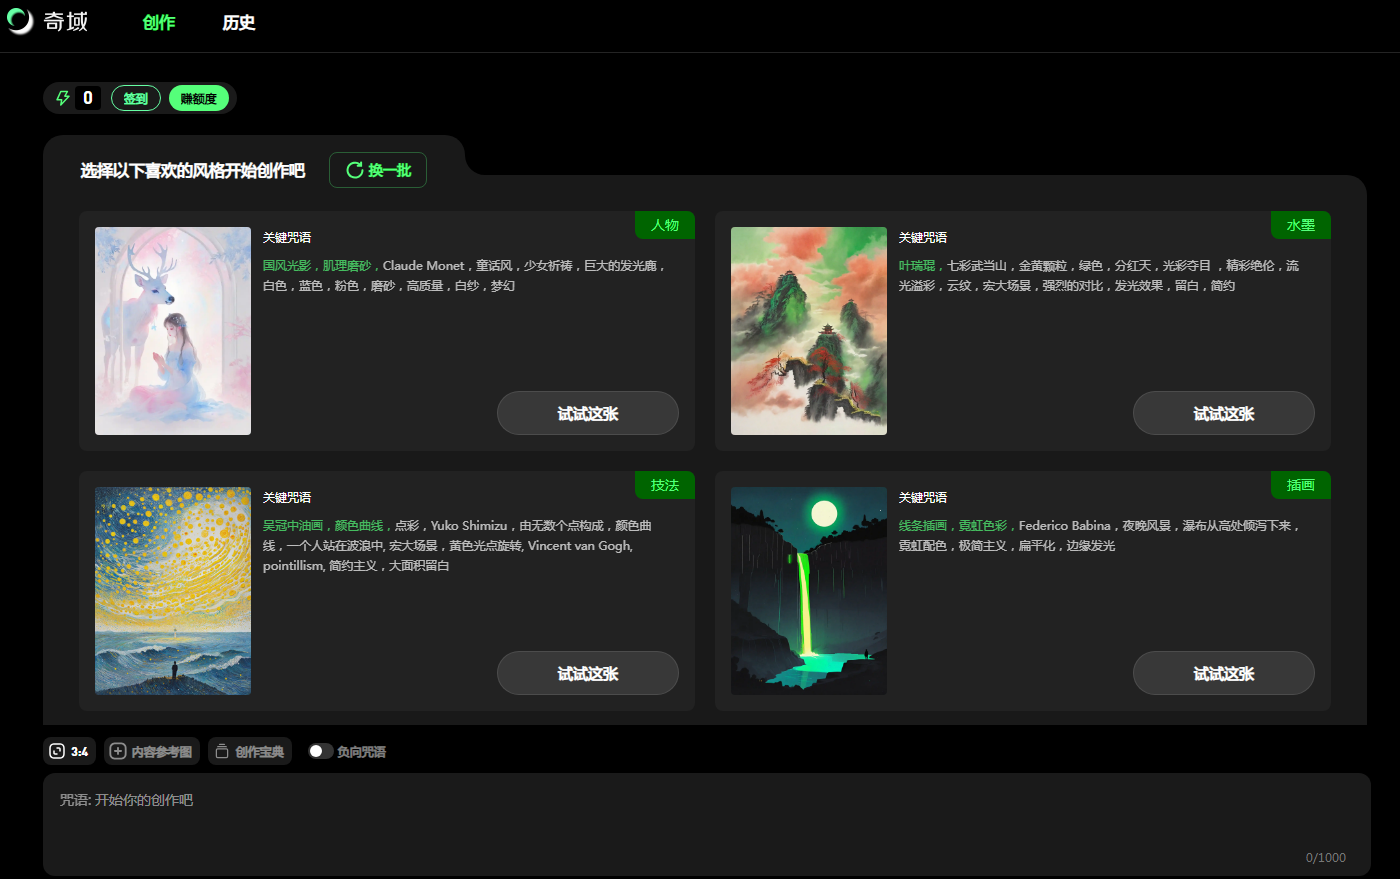Open the deer and girl thumbnail

[x=173, y=331]
